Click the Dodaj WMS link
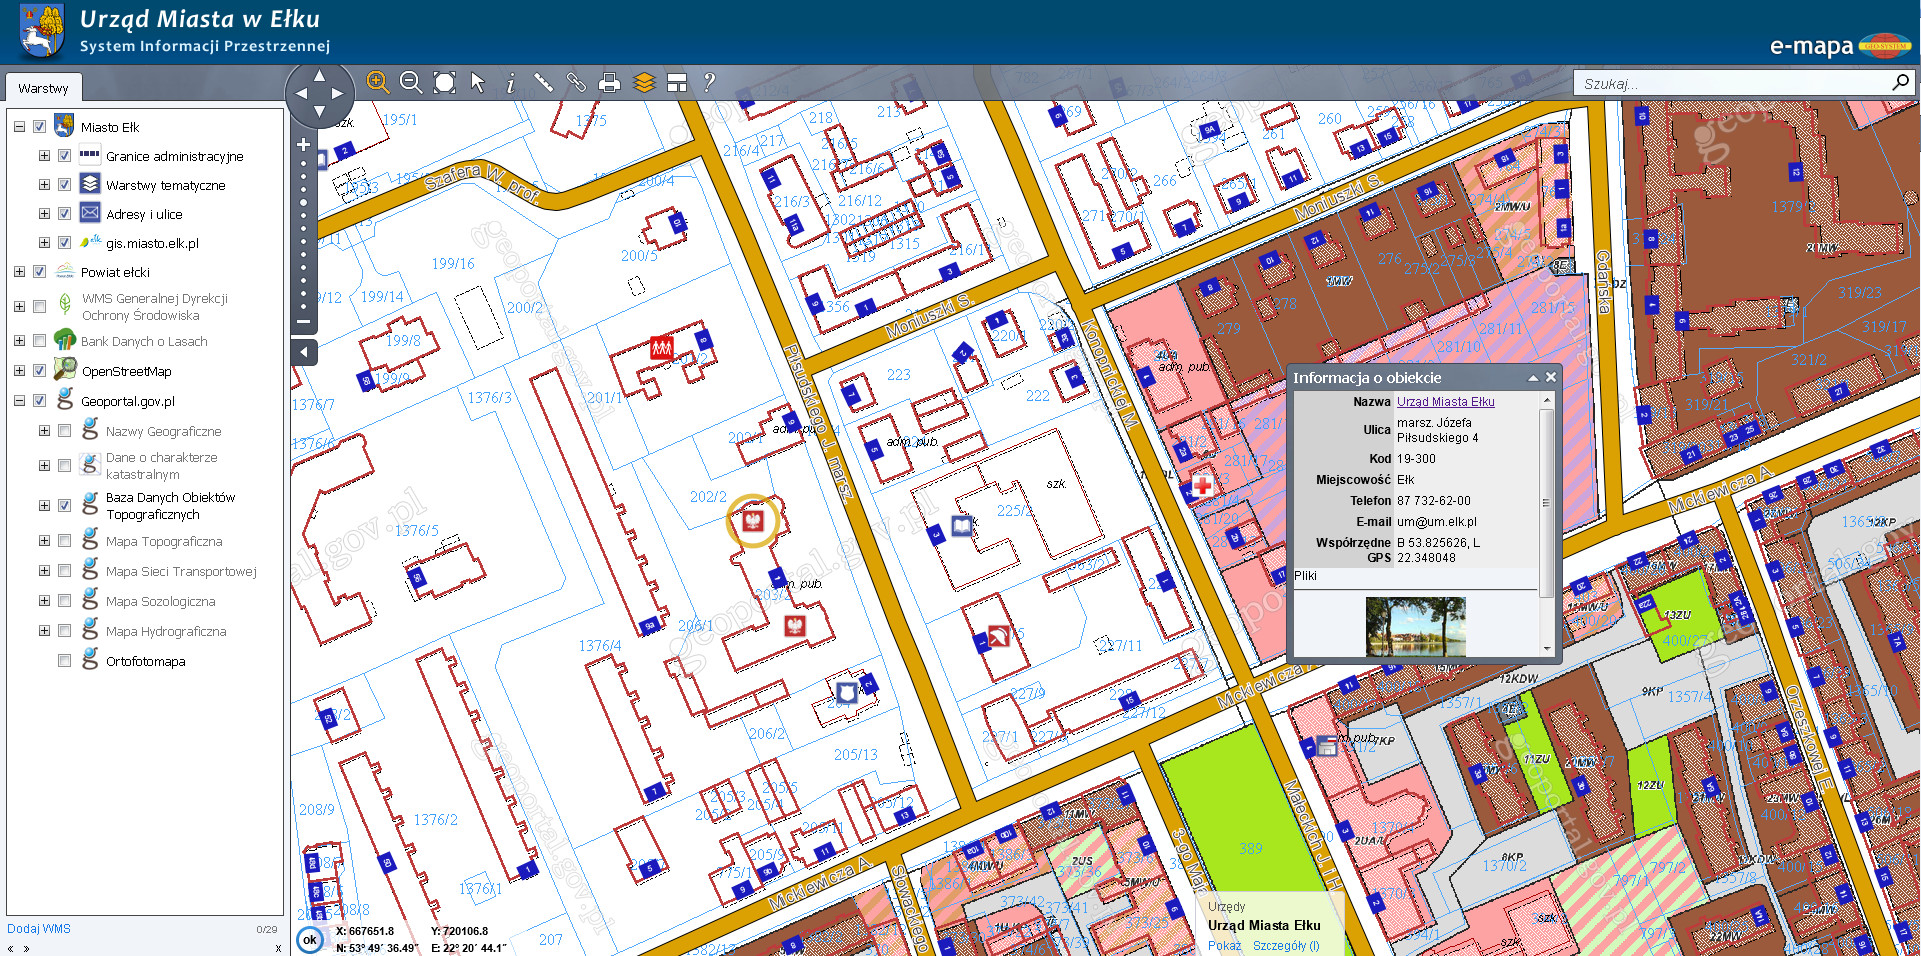 (x=39, y=929)
